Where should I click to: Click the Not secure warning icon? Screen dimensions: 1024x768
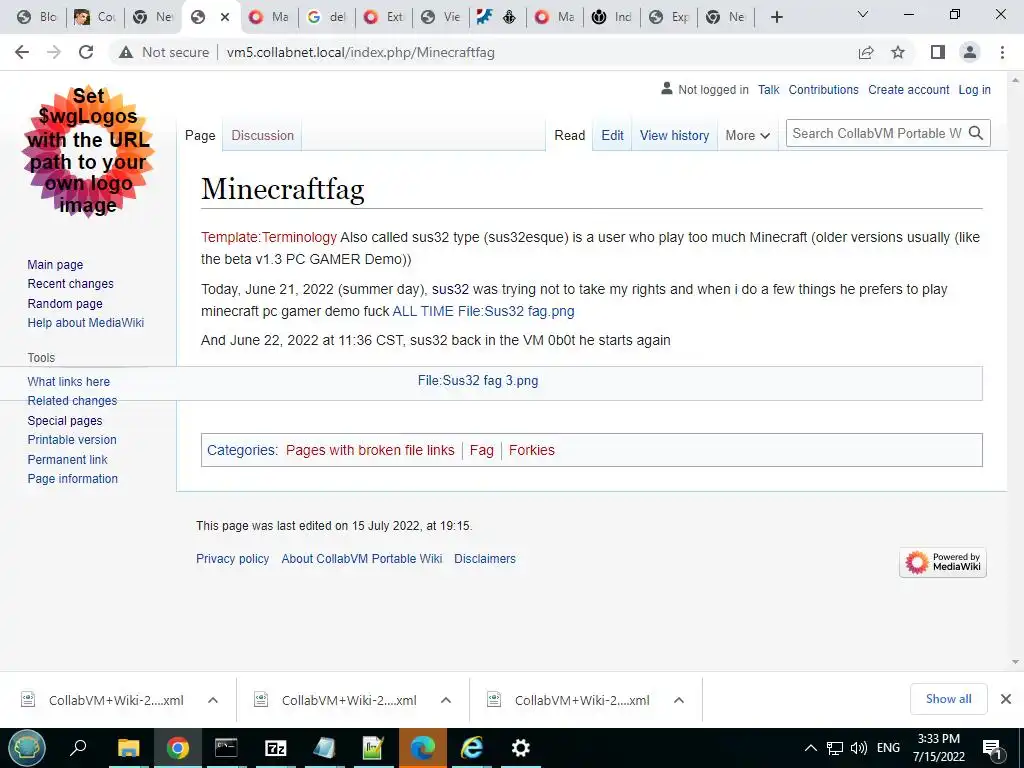[x=125, y=52]
